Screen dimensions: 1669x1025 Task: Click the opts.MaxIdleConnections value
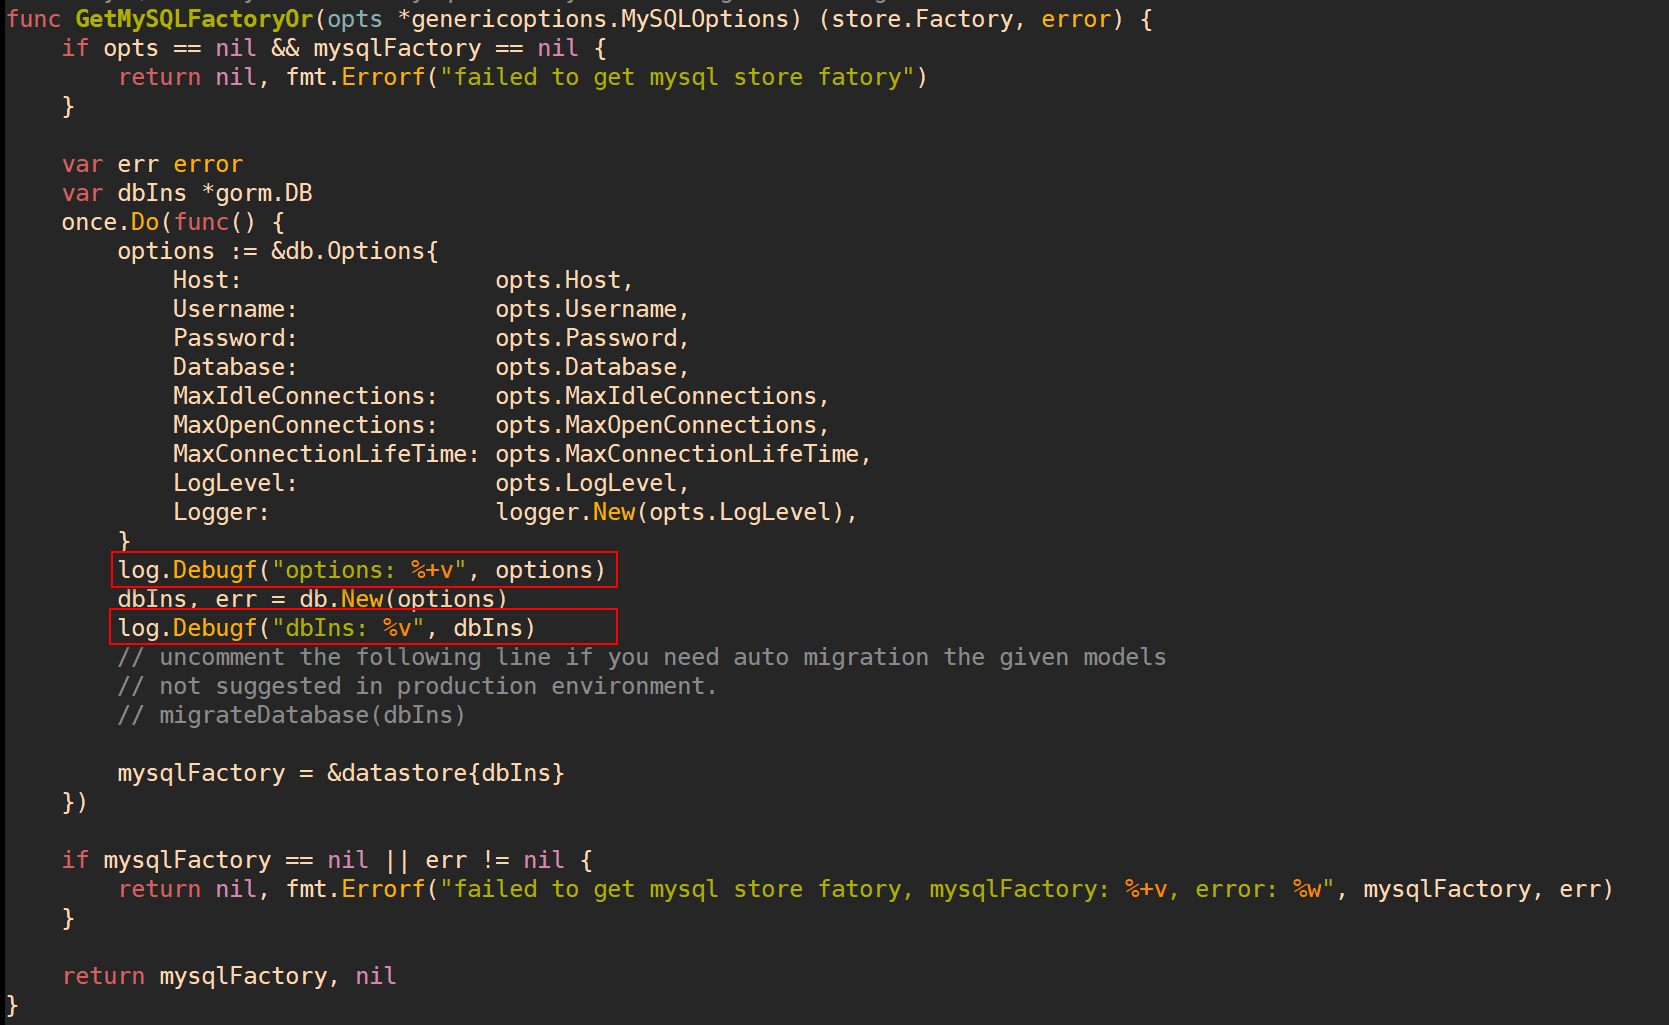pyautogui.click(x=661, y=396)
